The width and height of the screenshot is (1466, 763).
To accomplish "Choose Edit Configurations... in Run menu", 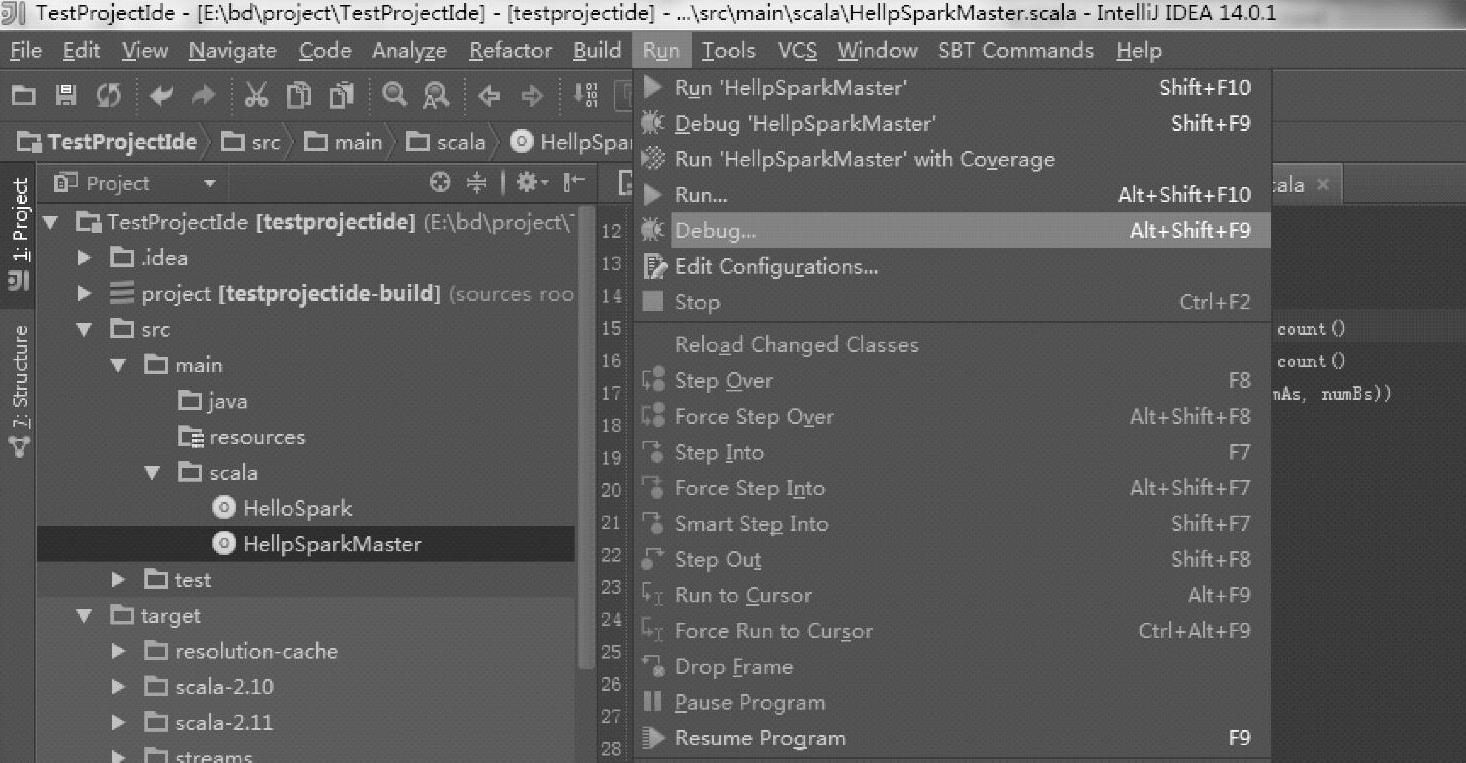I will coord(952,267).
